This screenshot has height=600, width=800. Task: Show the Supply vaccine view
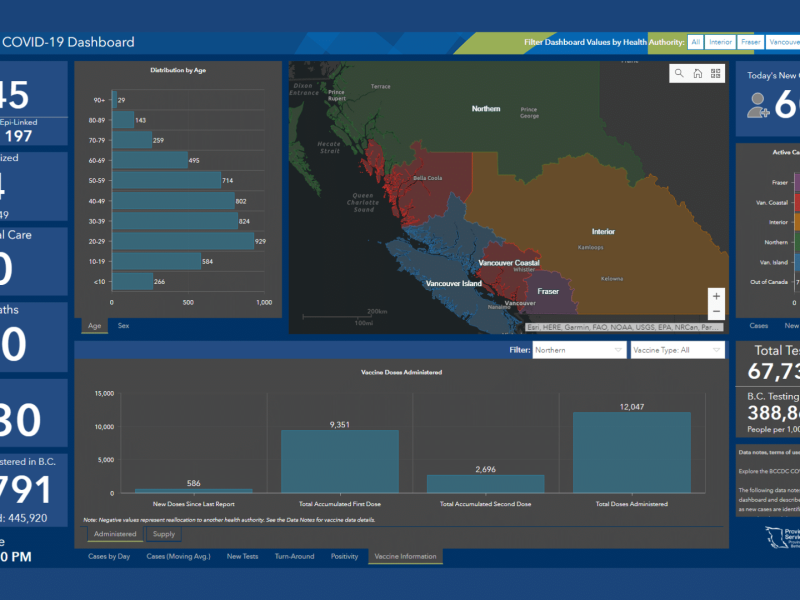coord(164,534)
